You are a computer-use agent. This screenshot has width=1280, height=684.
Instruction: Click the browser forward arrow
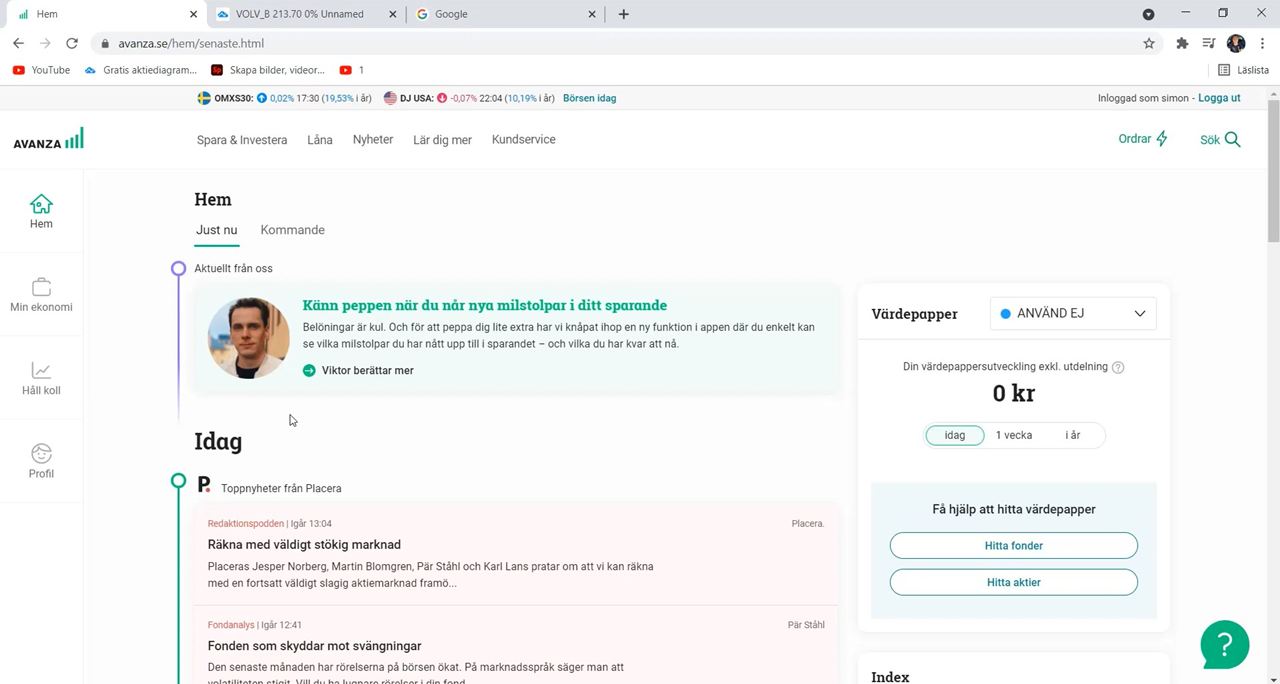pos(45,43)
